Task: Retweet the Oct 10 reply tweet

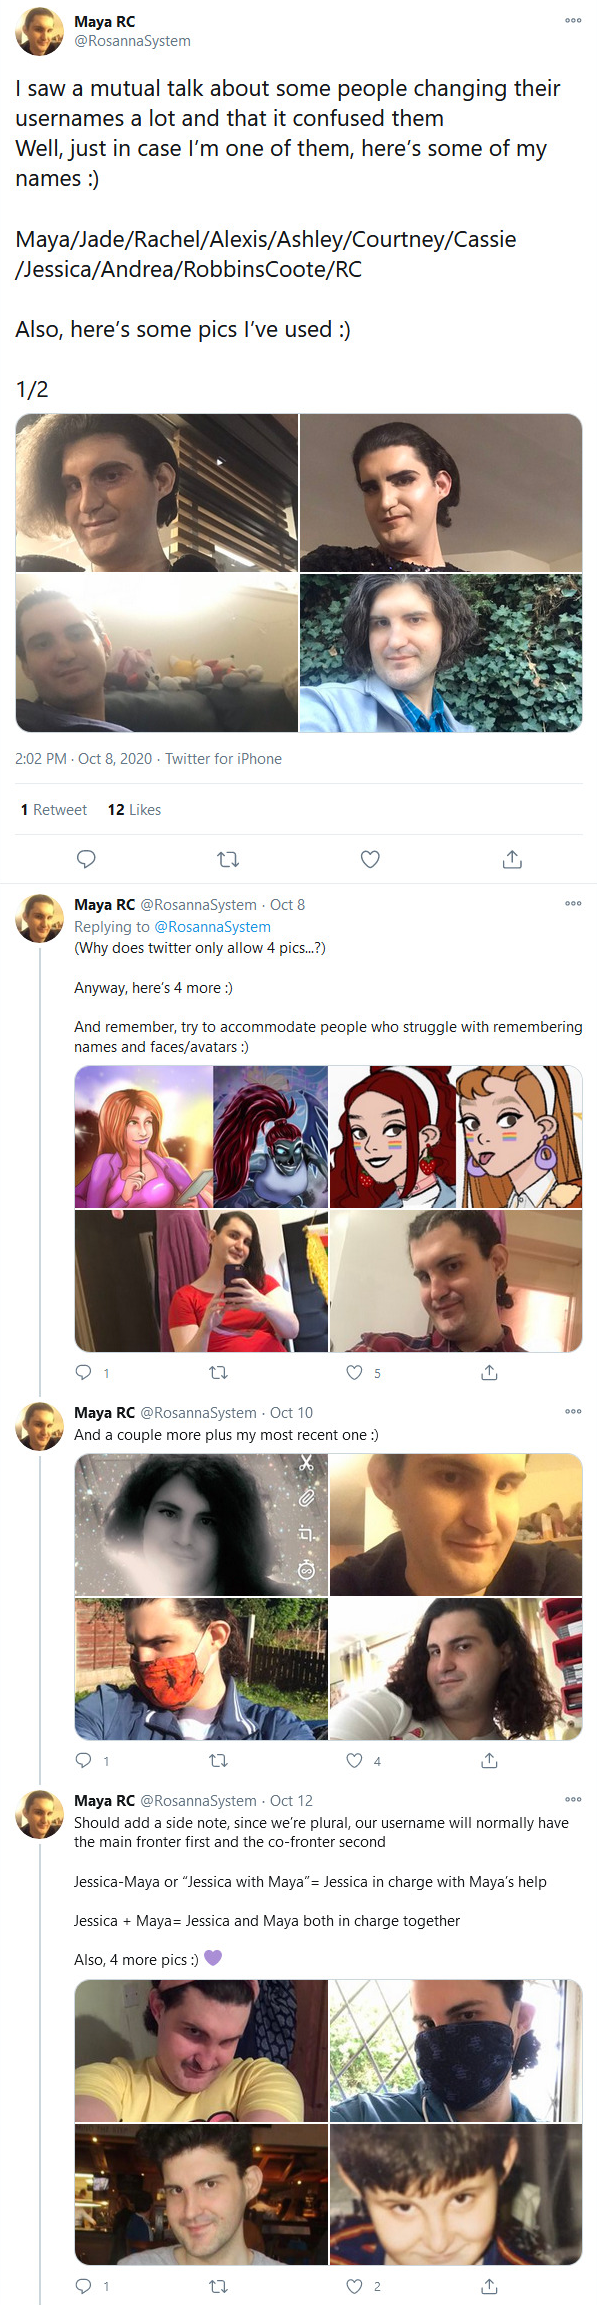Action: click(x=218, y=1760)
